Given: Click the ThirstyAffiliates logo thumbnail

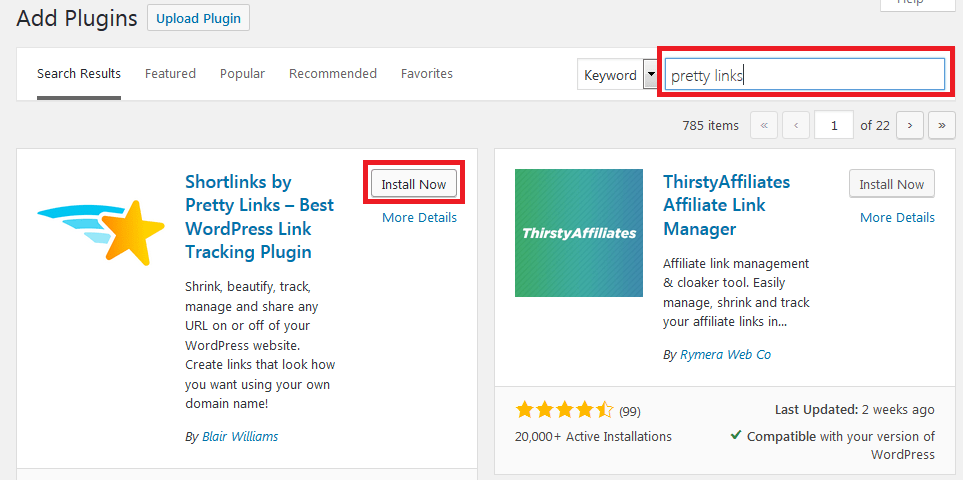Looking at the screenshot, I should pyautogui.click(x=579, y=233).
